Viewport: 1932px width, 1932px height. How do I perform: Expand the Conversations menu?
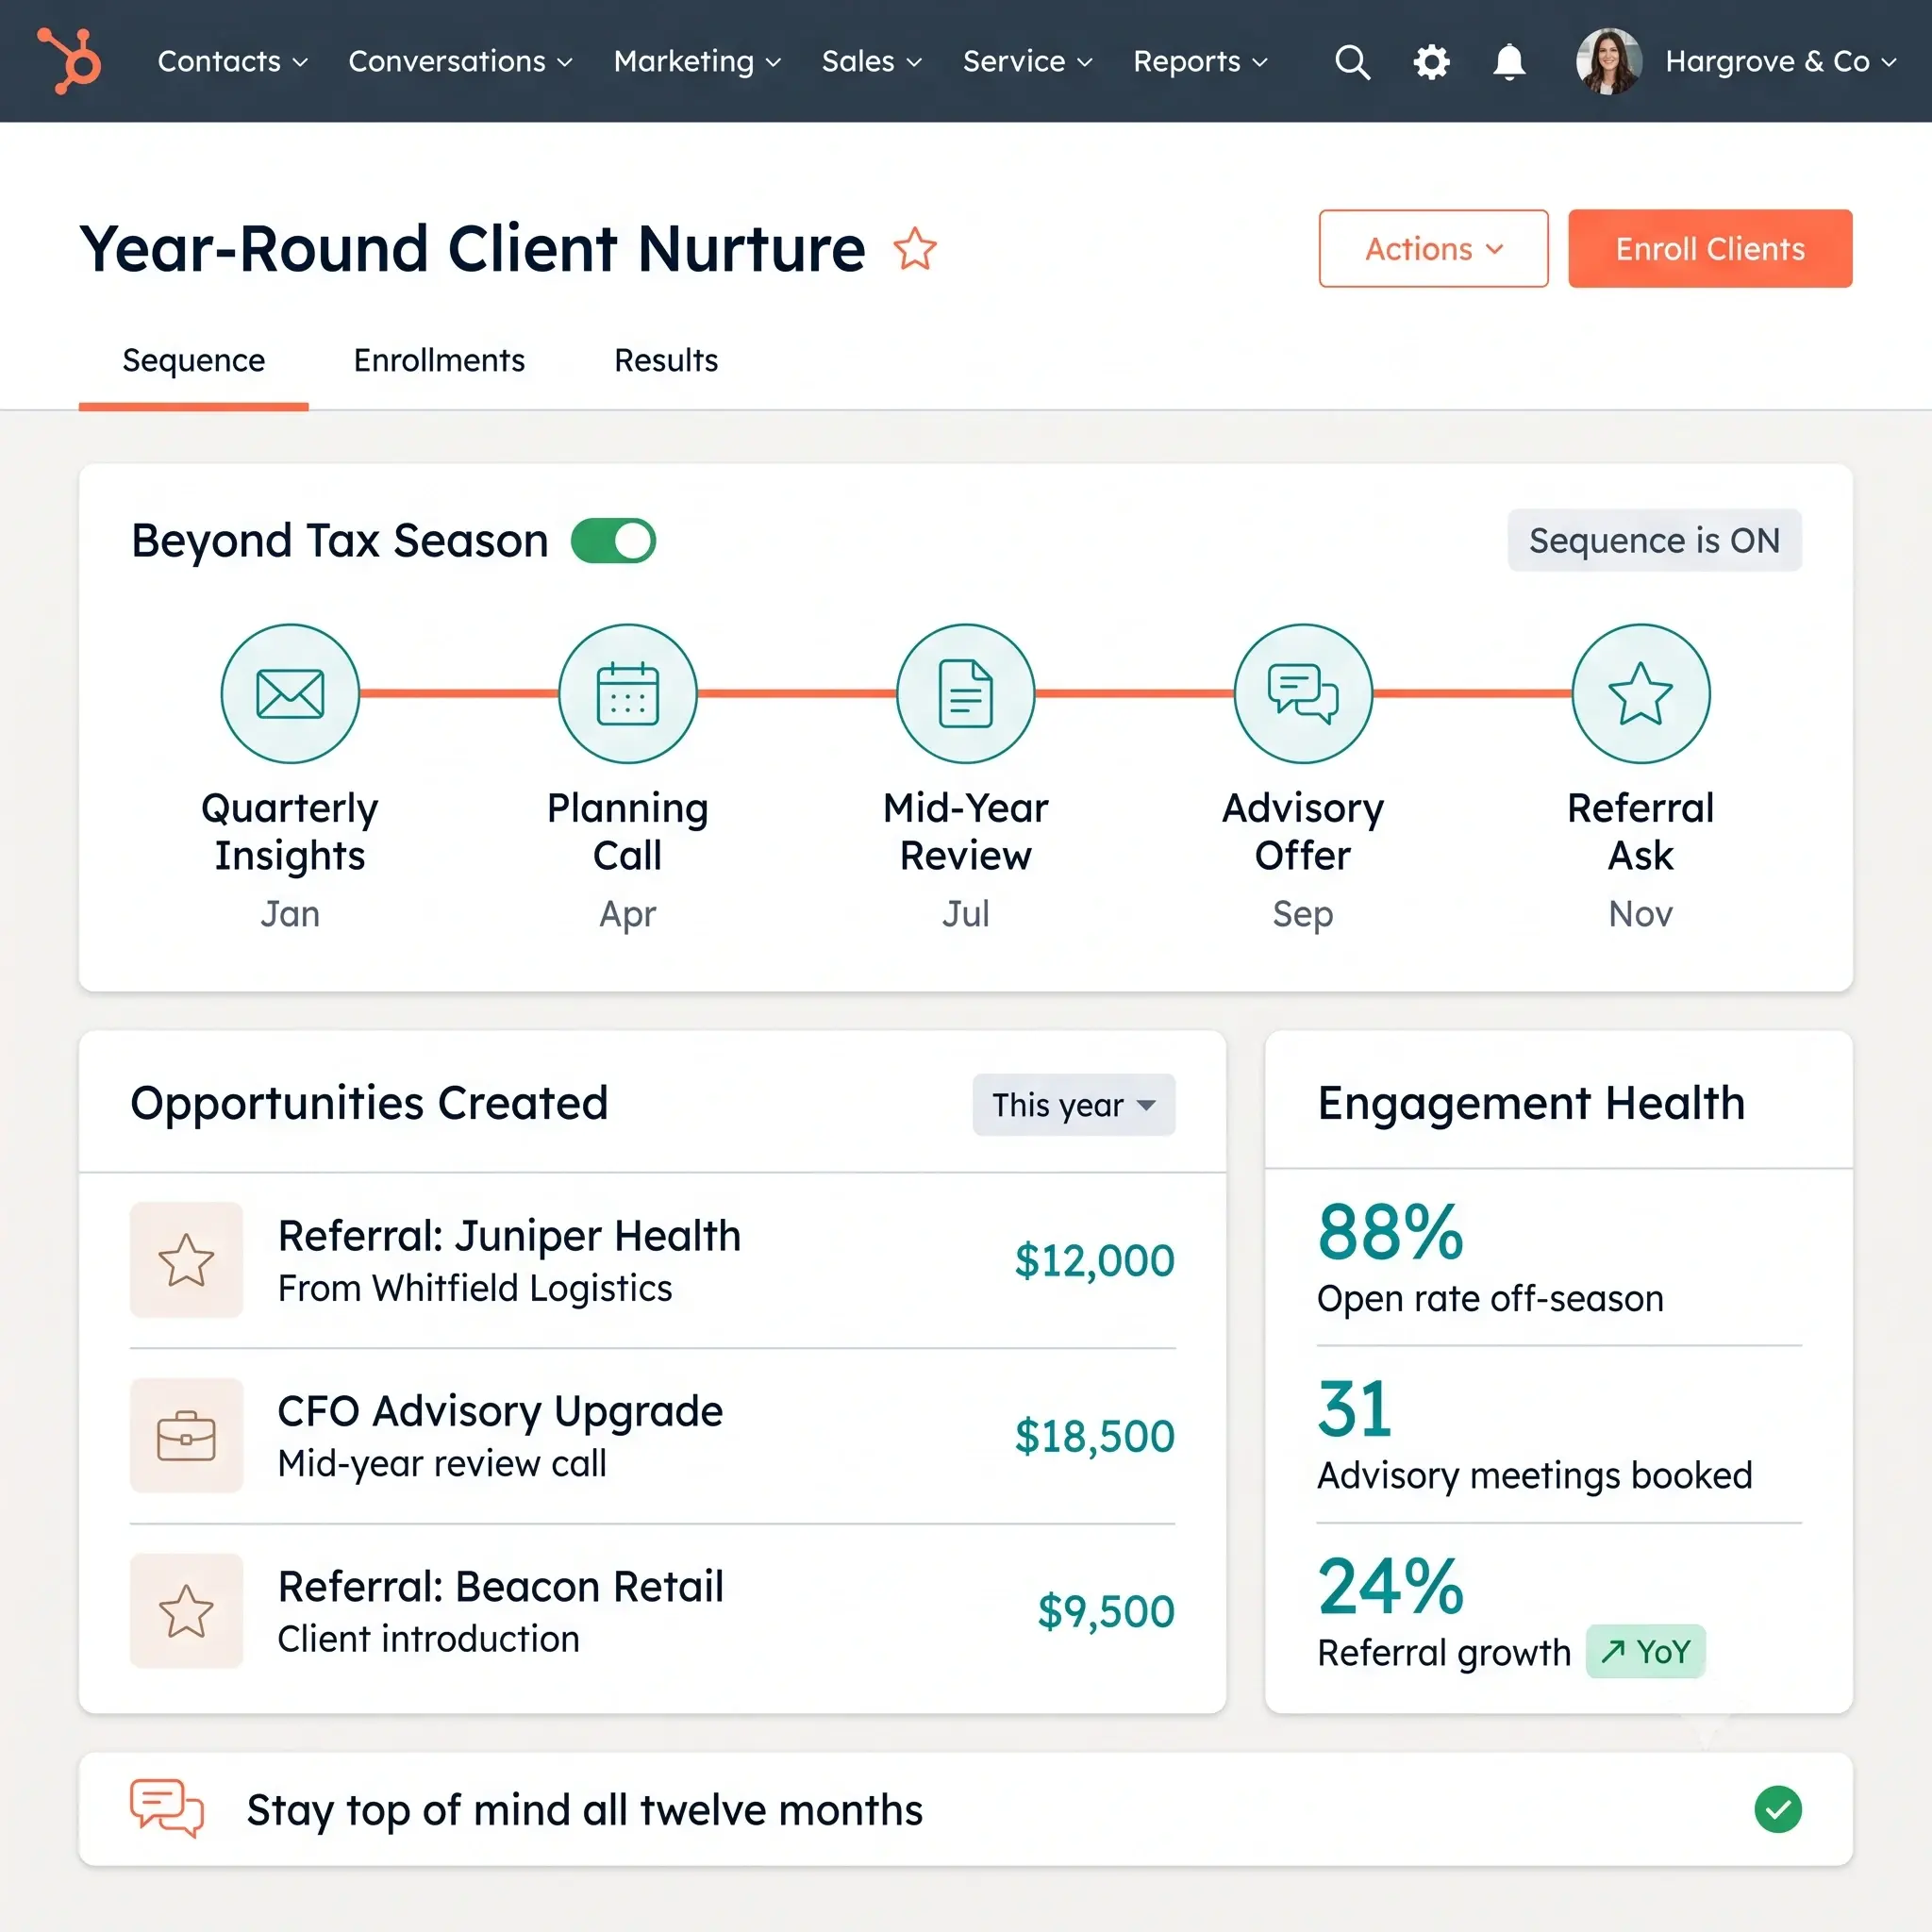(461, 62)
